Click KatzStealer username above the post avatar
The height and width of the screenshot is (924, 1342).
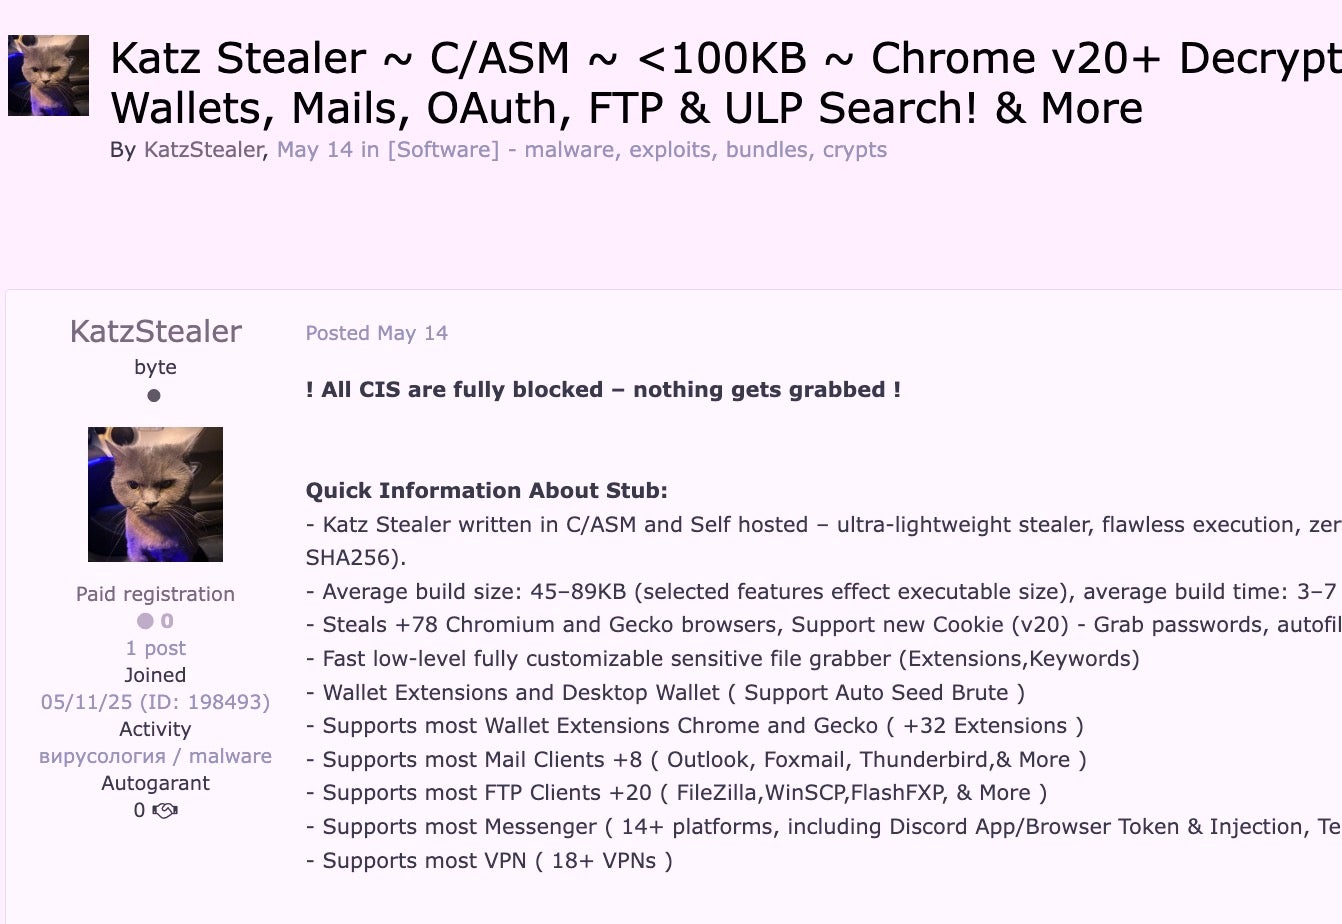coord(155,331)
